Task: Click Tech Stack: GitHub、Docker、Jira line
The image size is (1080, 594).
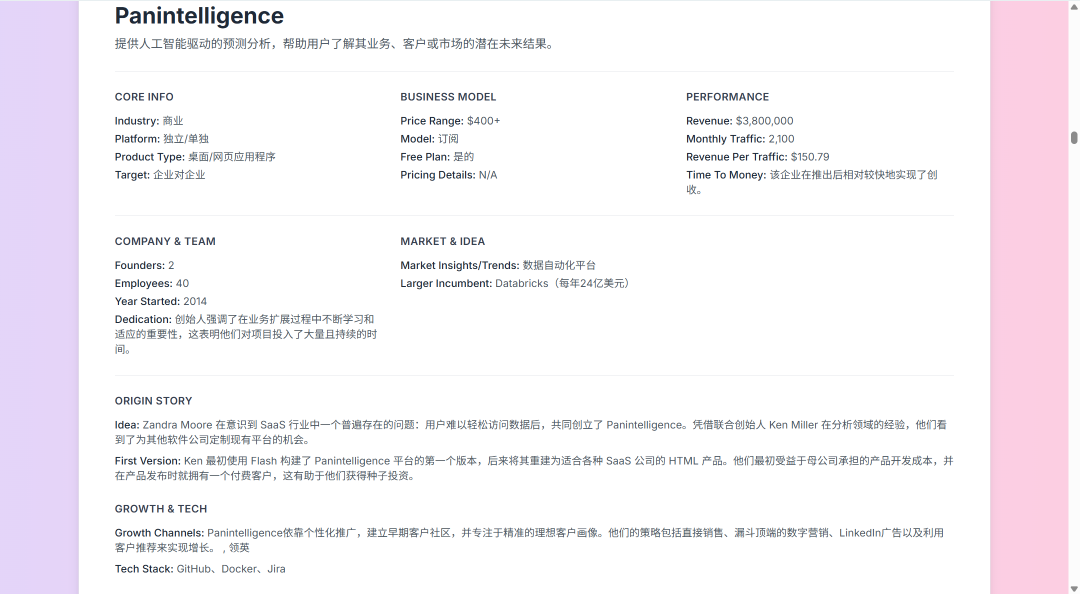Action: [200, 569]
